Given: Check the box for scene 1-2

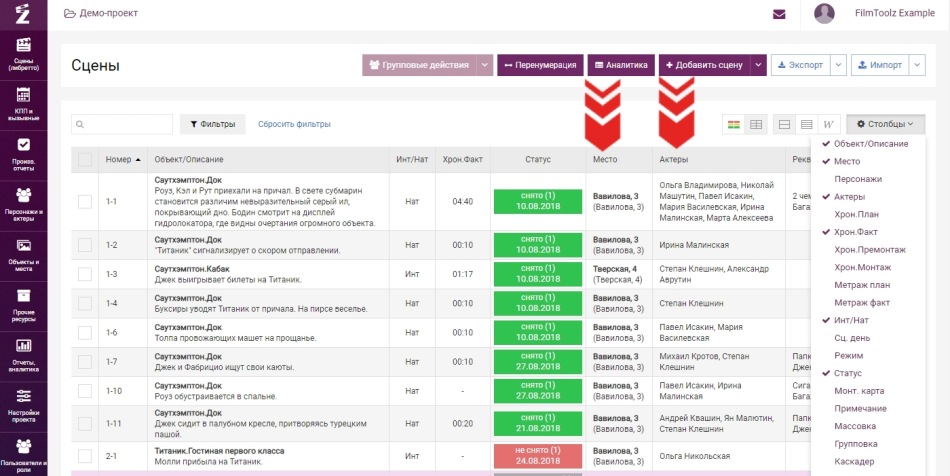Looking at the screenshot, I should pyautogui.click(x=85, y=245).
